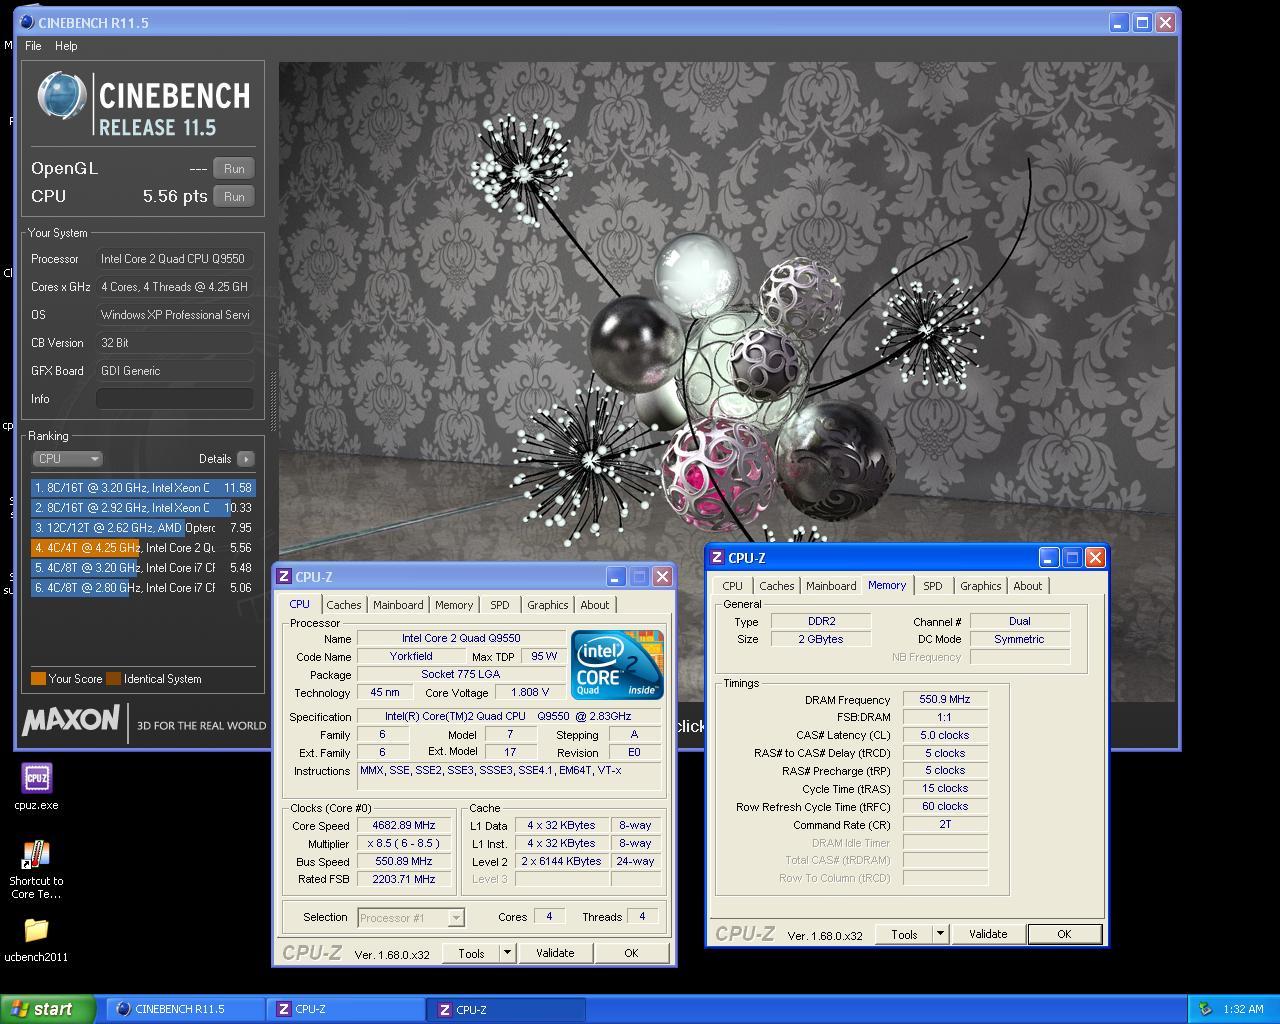Click the brown Identical System legend swatch
1280x1024 pixels.
tap(113, 679)
